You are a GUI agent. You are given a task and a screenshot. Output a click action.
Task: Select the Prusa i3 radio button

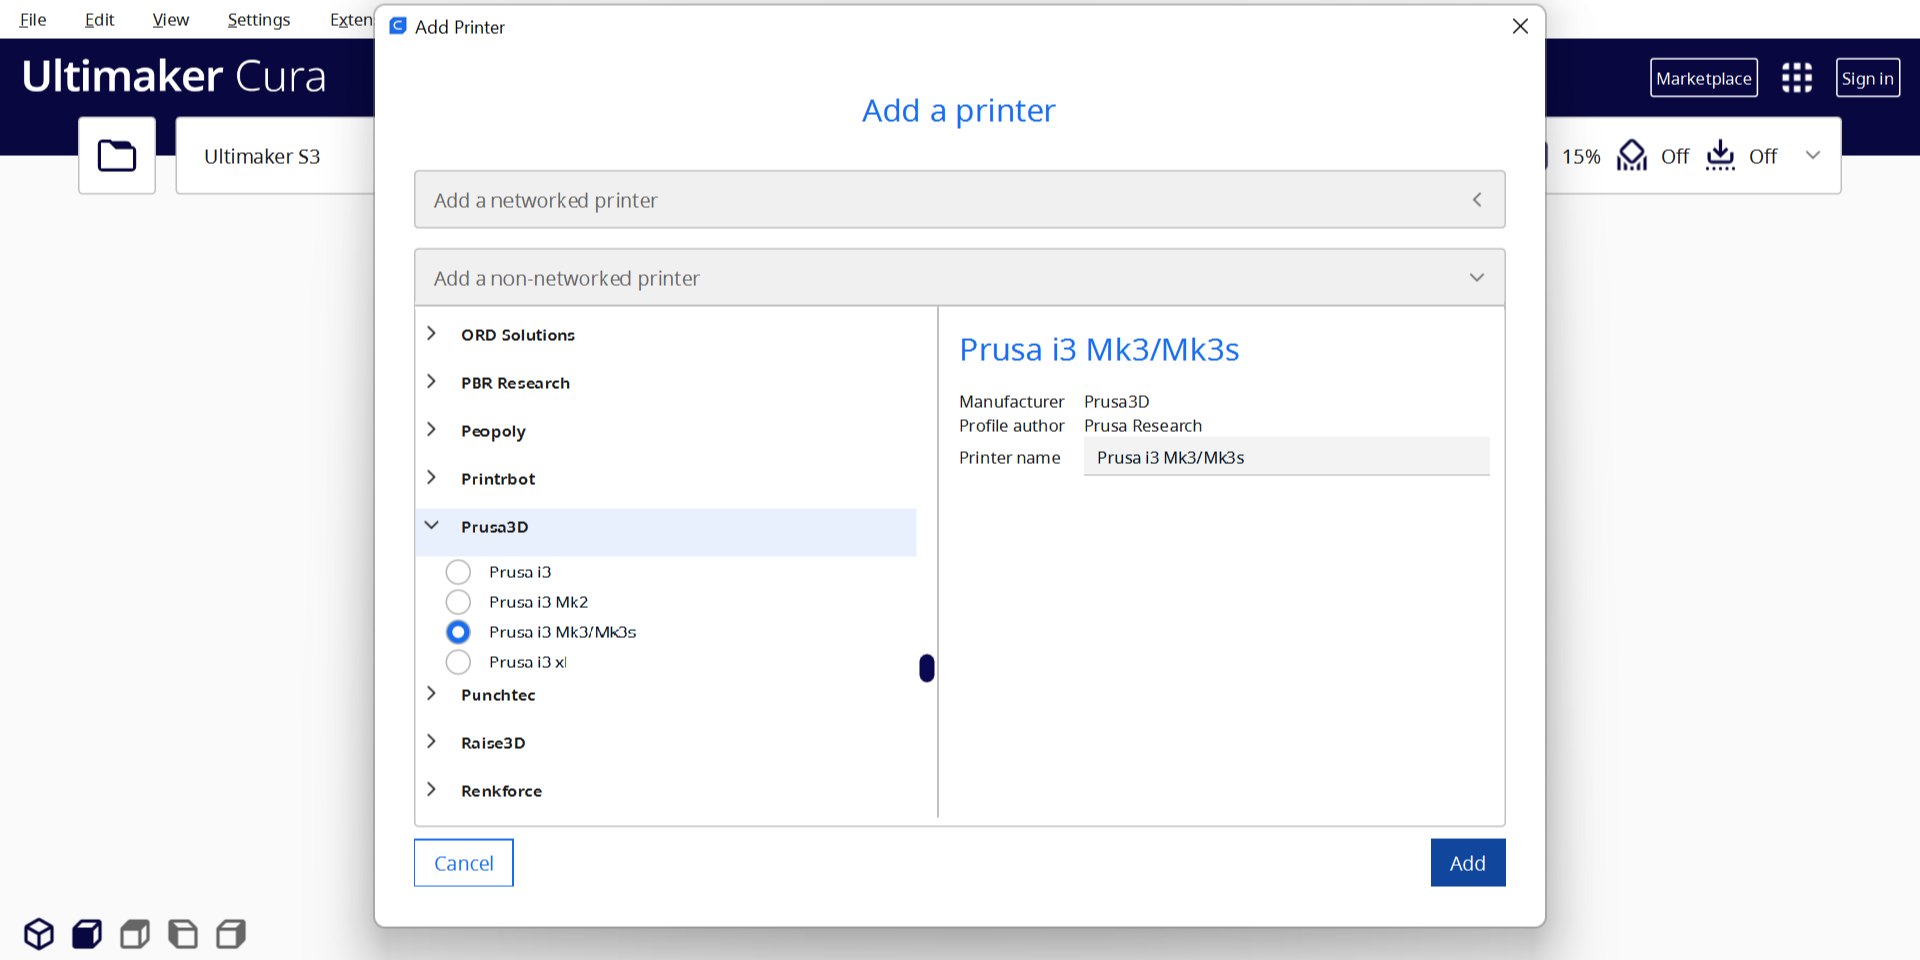click(458, 572)
